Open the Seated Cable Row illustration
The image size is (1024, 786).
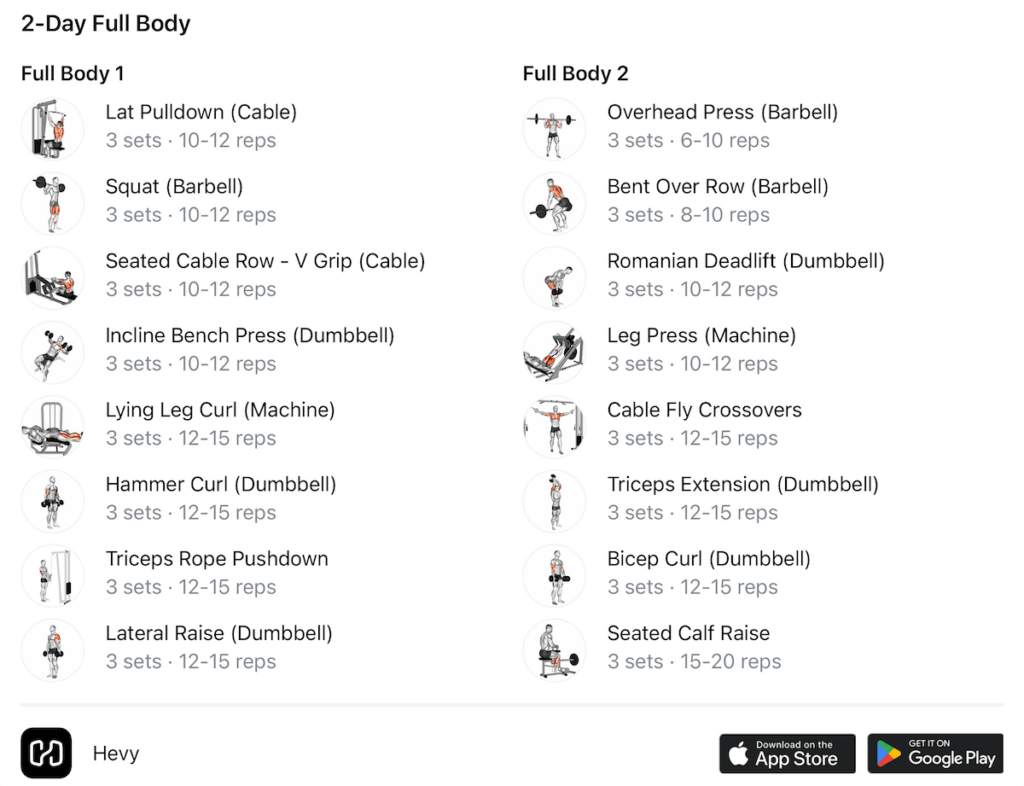point(52,277)
